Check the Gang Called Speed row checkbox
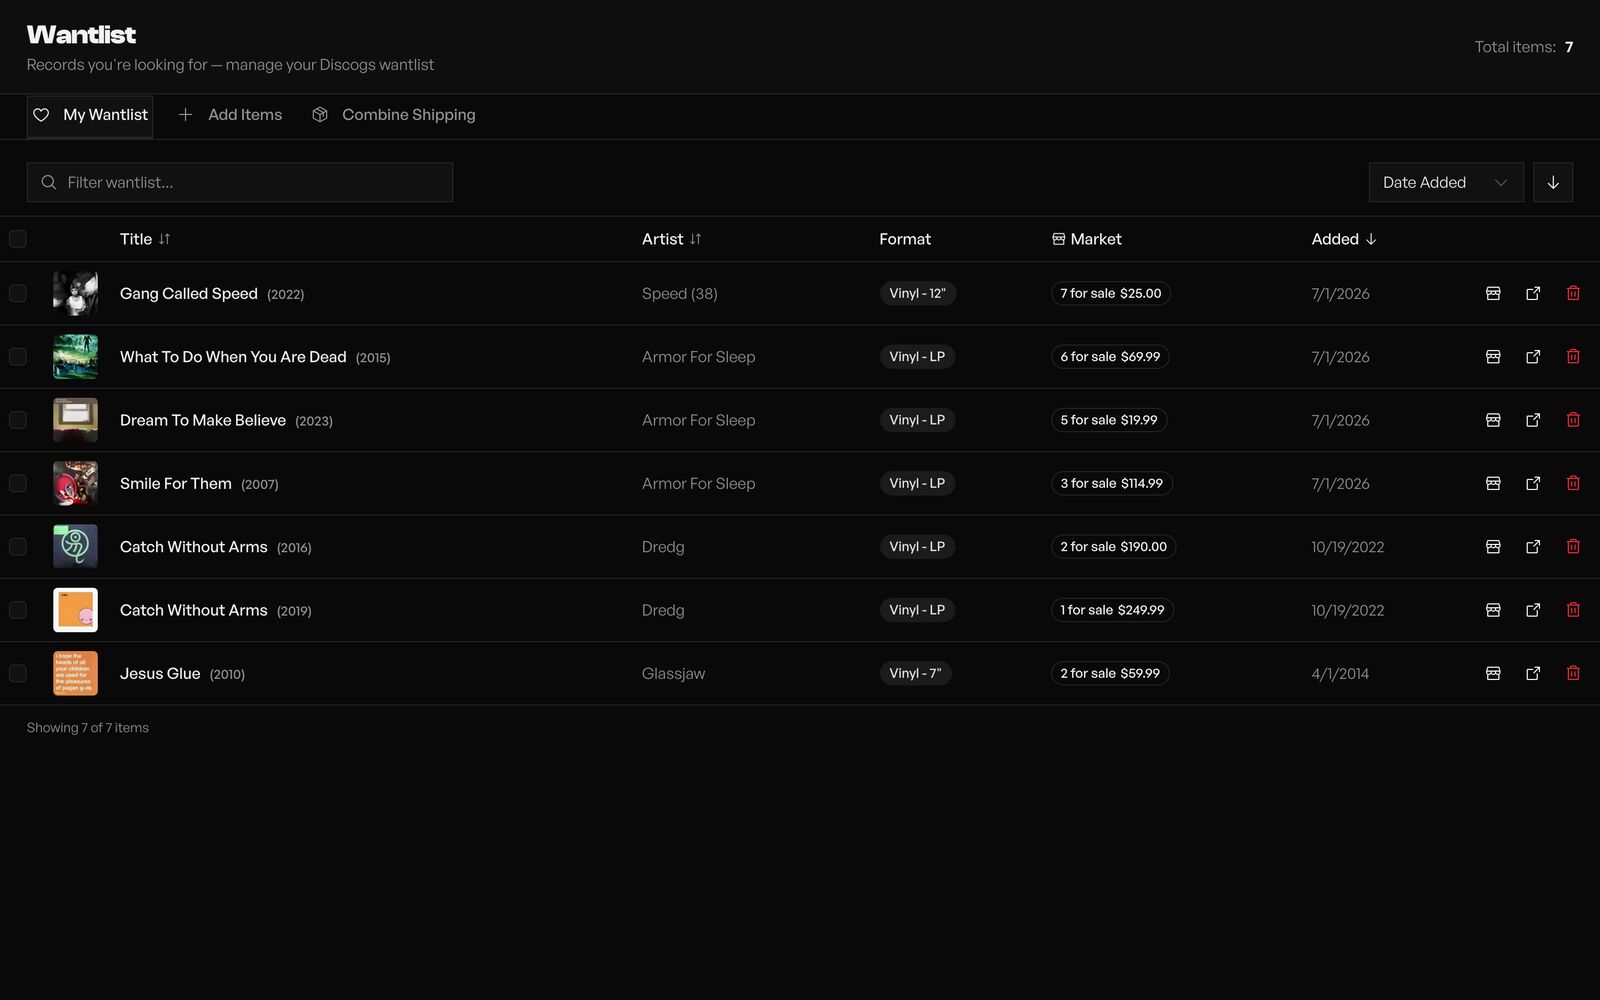This screenshot has height=1000, width=1600. (x=18, y=293)
